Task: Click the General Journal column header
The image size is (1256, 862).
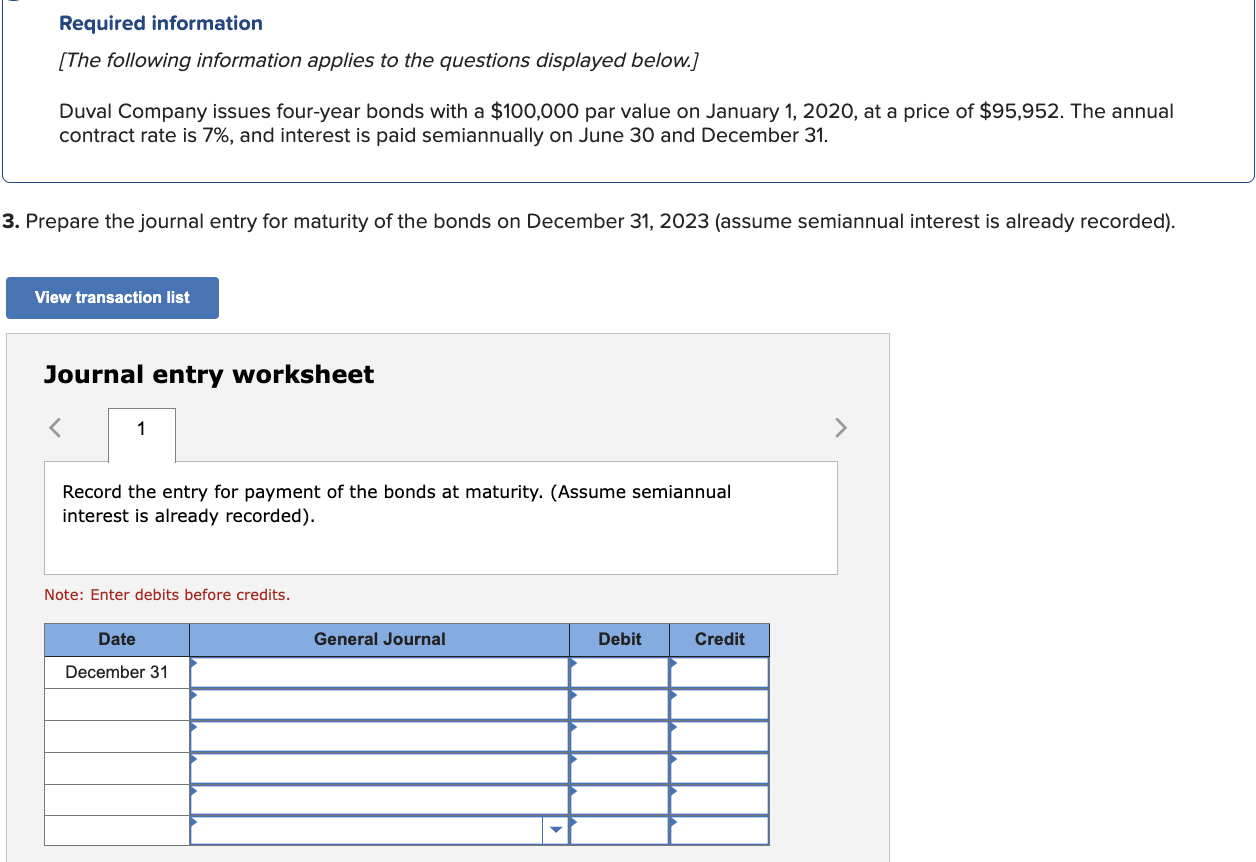Action: pos(379,639)
